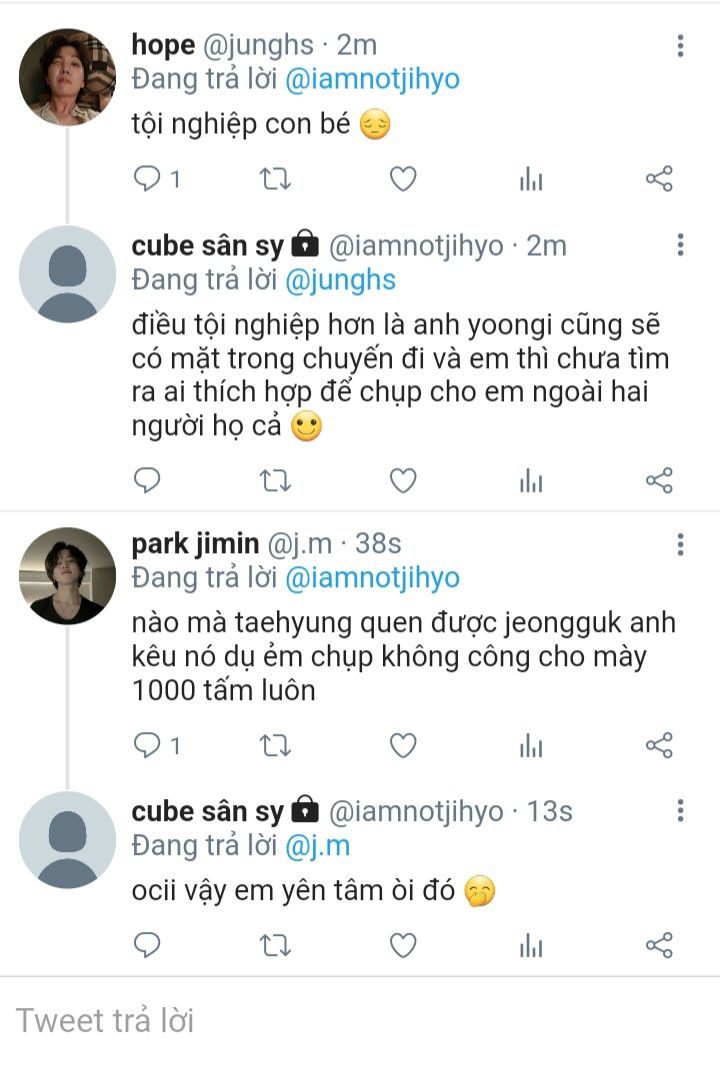Open @iamnotjihyo mention in hope's reply
The width and height of the screenshot is (720, 1066).
(372, 80)
